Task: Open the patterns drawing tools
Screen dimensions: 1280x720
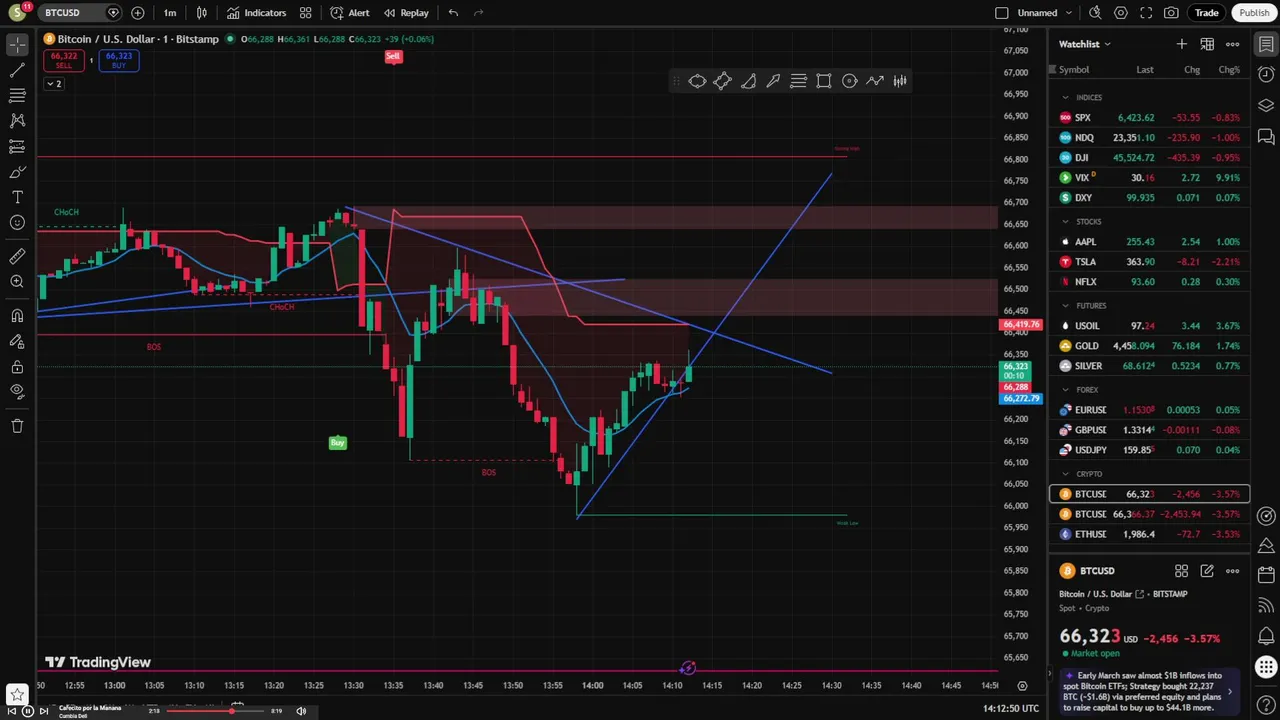Action: [17, 120]
